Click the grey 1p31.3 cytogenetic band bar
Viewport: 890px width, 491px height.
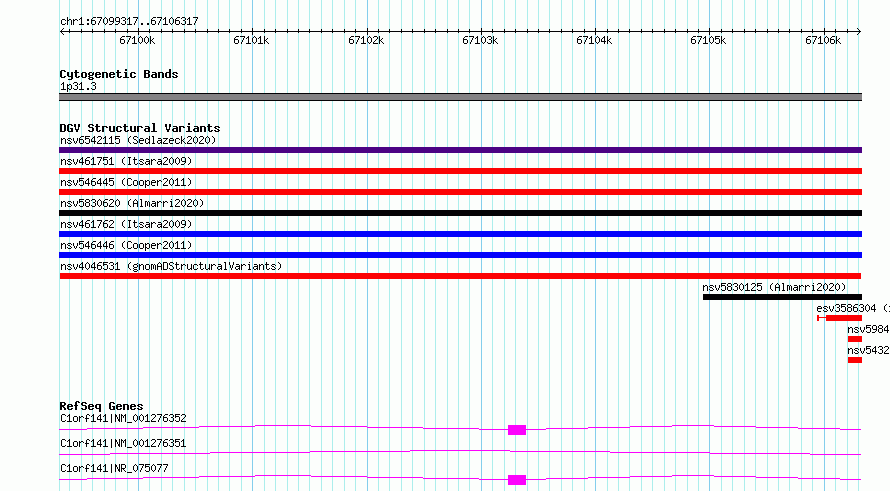tap(460, 97)
